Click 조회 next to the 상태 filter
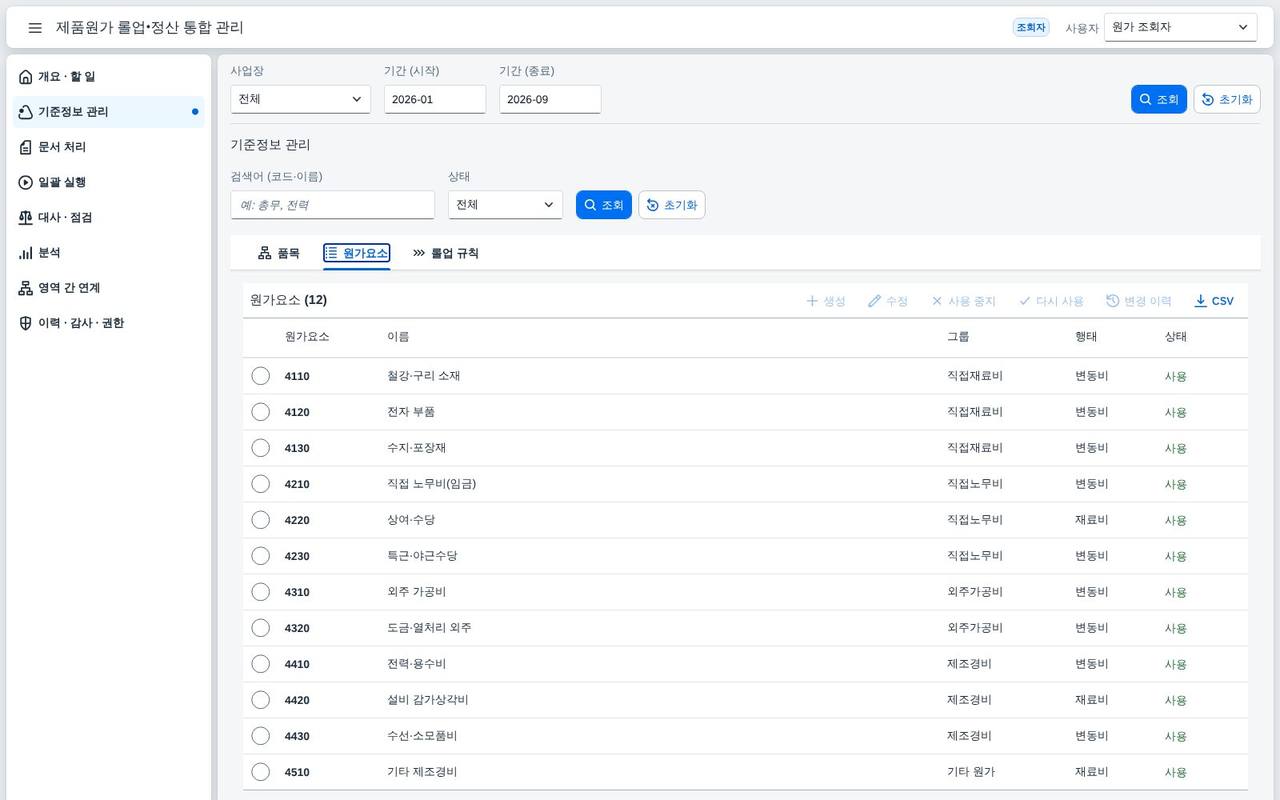The height and width of the screenshot is (800, 1280). click(604, 205)
